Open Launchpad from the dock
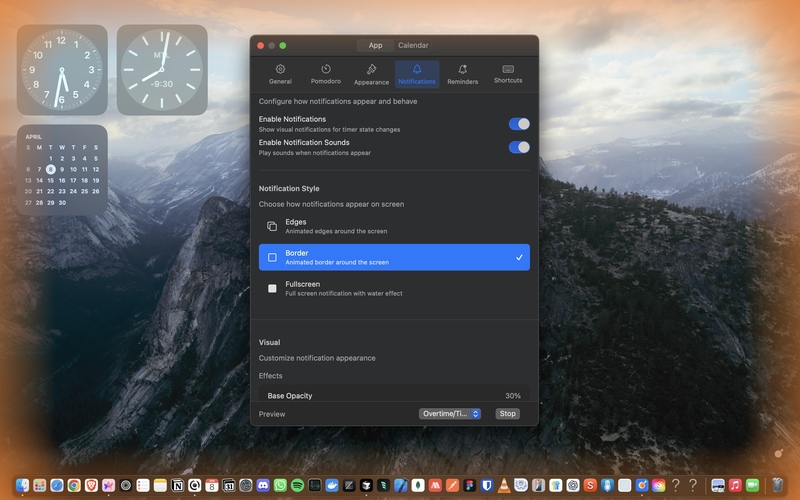This screenshot has height=500, width=800. pos(40,485)
